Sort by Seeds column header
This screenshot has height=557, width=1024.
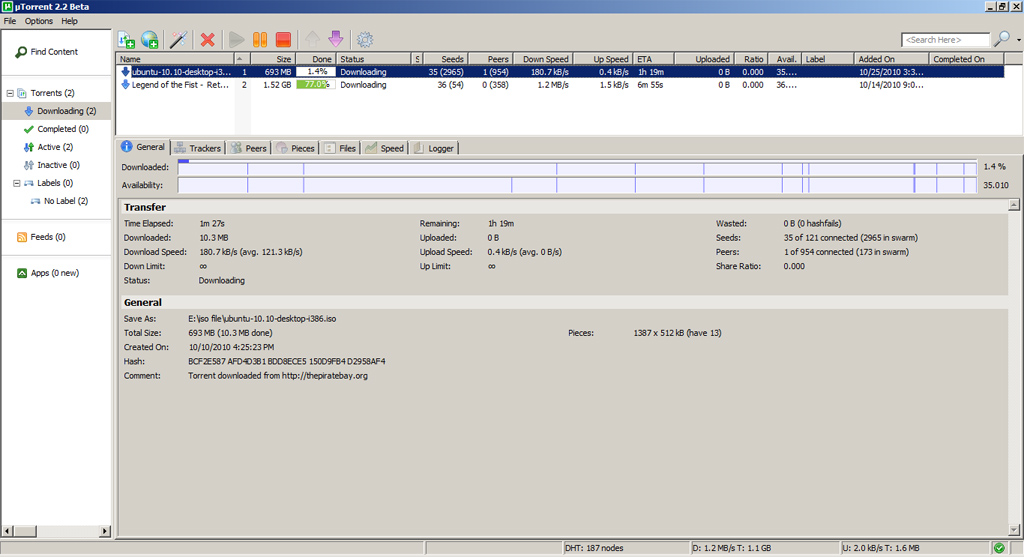coord(444,59)
